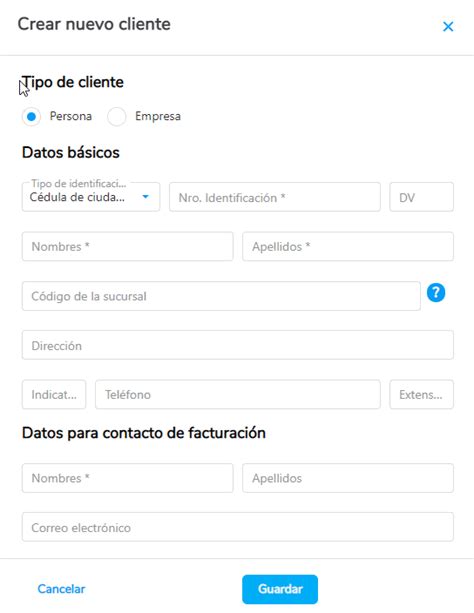474x613 pixels.
Task: Click the Cédula de ciudadanía dropdown arrow
Action: 145,197
